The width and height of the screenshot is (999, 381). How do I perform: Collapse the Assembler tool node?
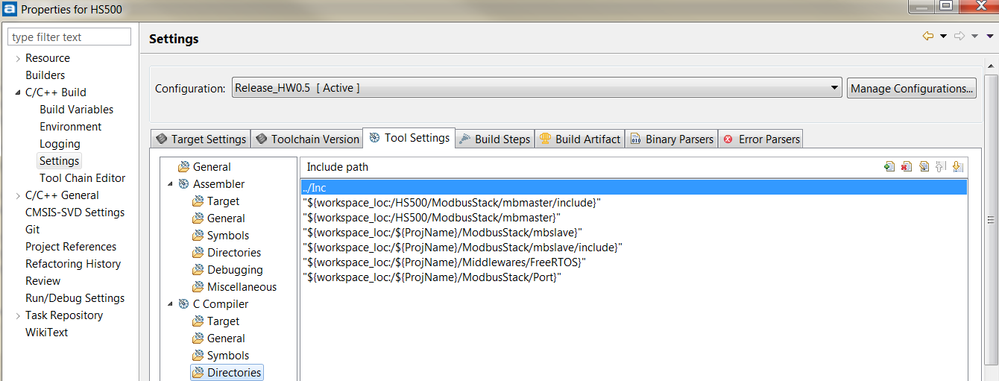(x=170, y=184)
